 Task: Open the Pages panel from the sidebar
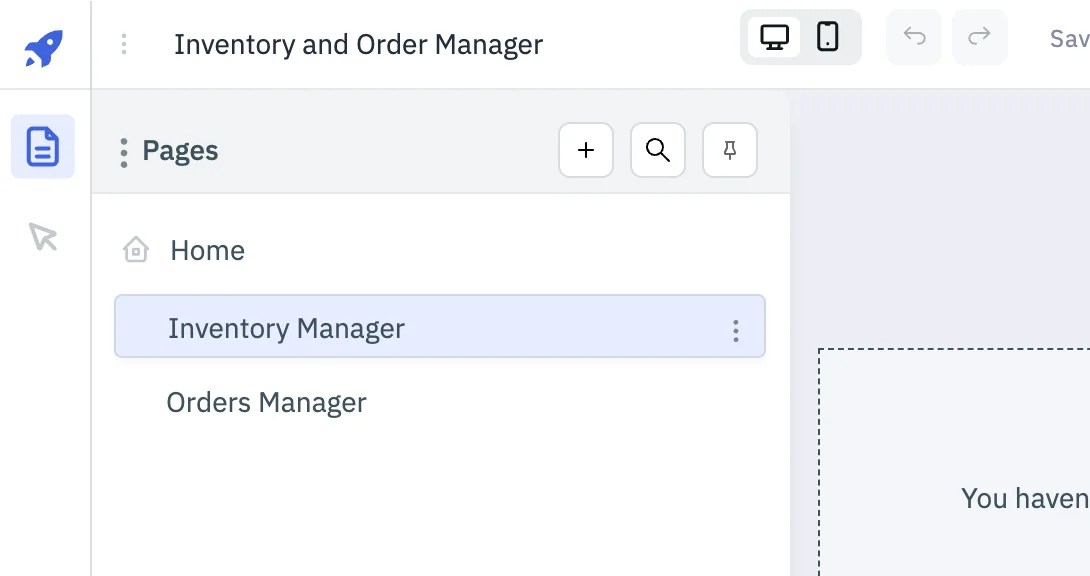42,146
